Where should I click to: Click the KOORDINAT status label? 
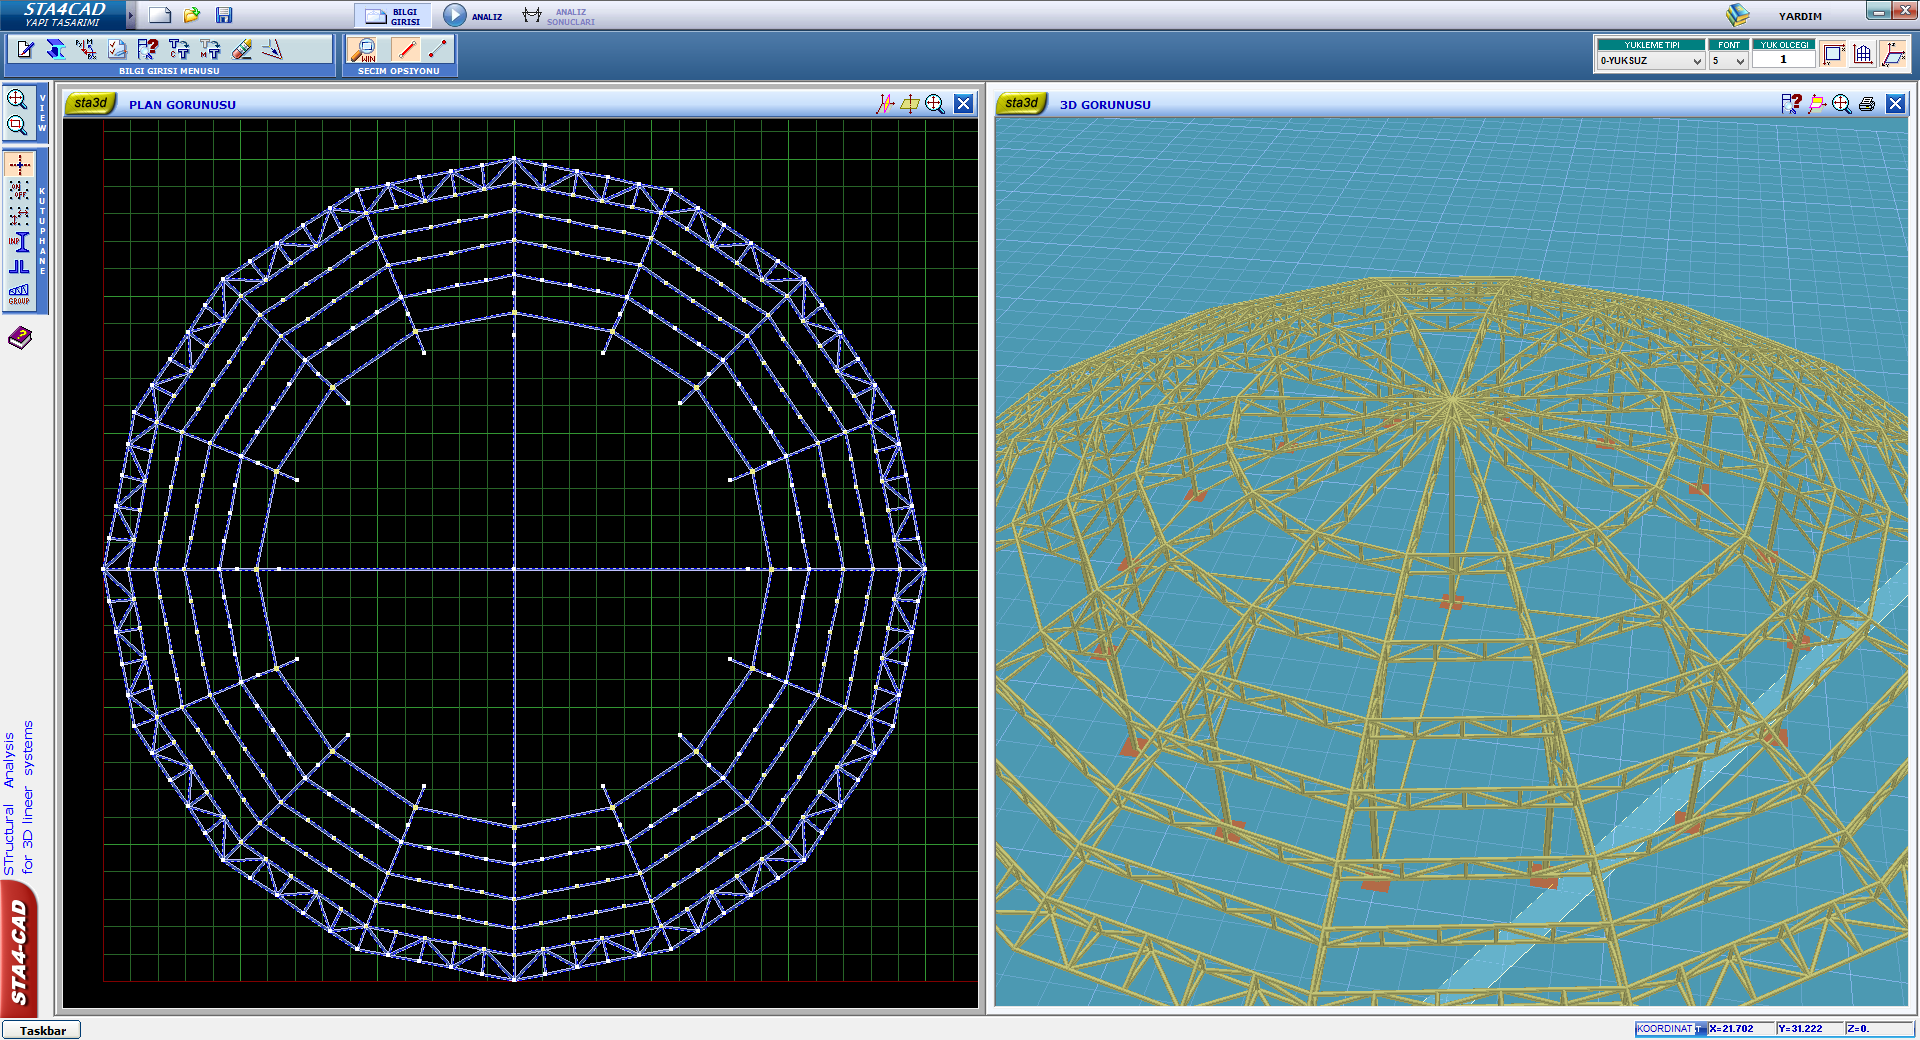(x=1665, y=1029)
